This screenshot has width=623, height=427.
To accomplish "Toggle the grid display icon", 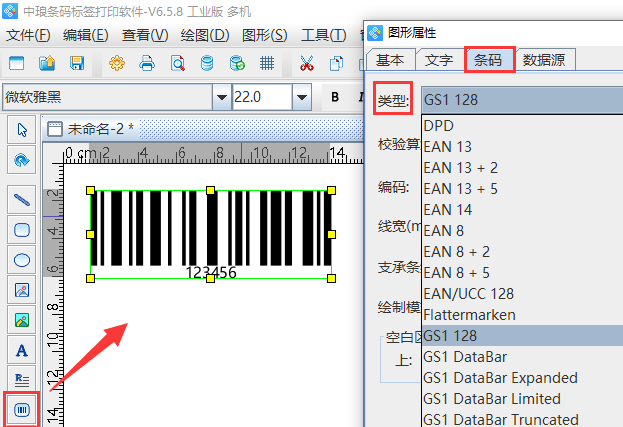I will [x=267, y=64].
